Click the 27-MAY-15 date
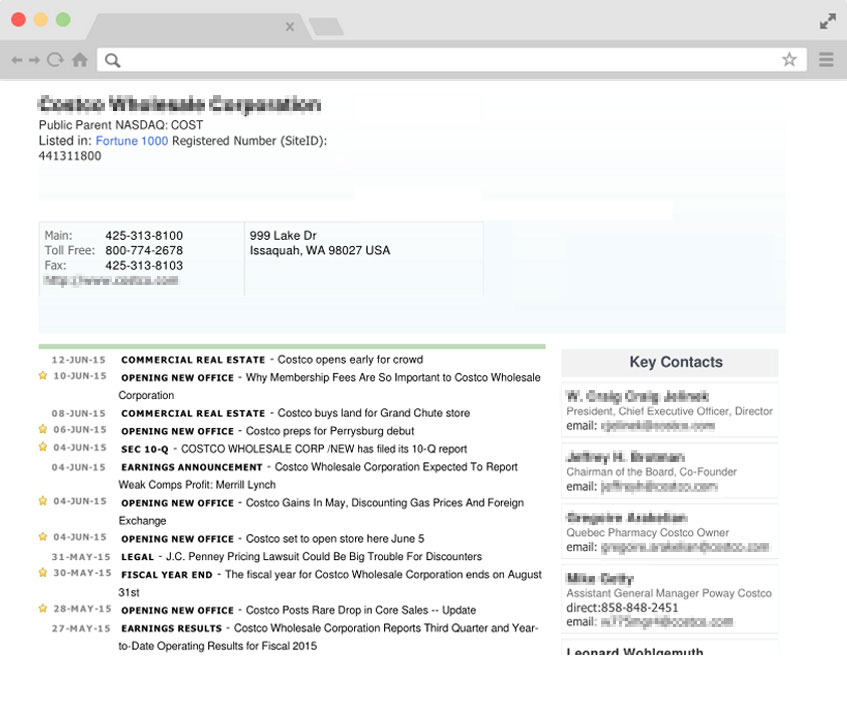847x704 pixels. tap(81, 628)
